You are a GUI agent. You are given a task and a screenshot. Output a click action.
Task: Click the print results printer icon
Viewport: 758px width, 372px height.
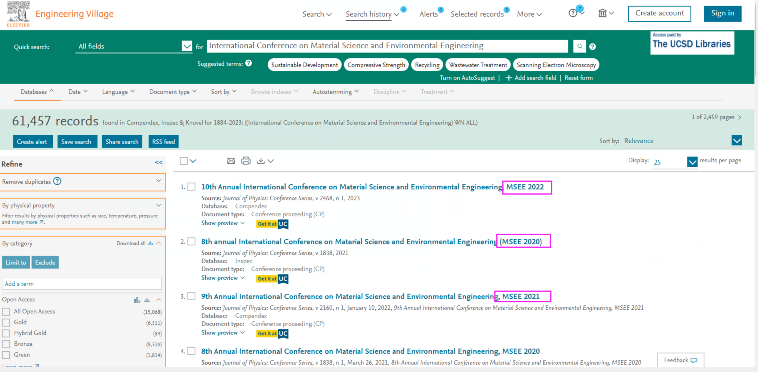pyautogui.click(x=246, y=161)
